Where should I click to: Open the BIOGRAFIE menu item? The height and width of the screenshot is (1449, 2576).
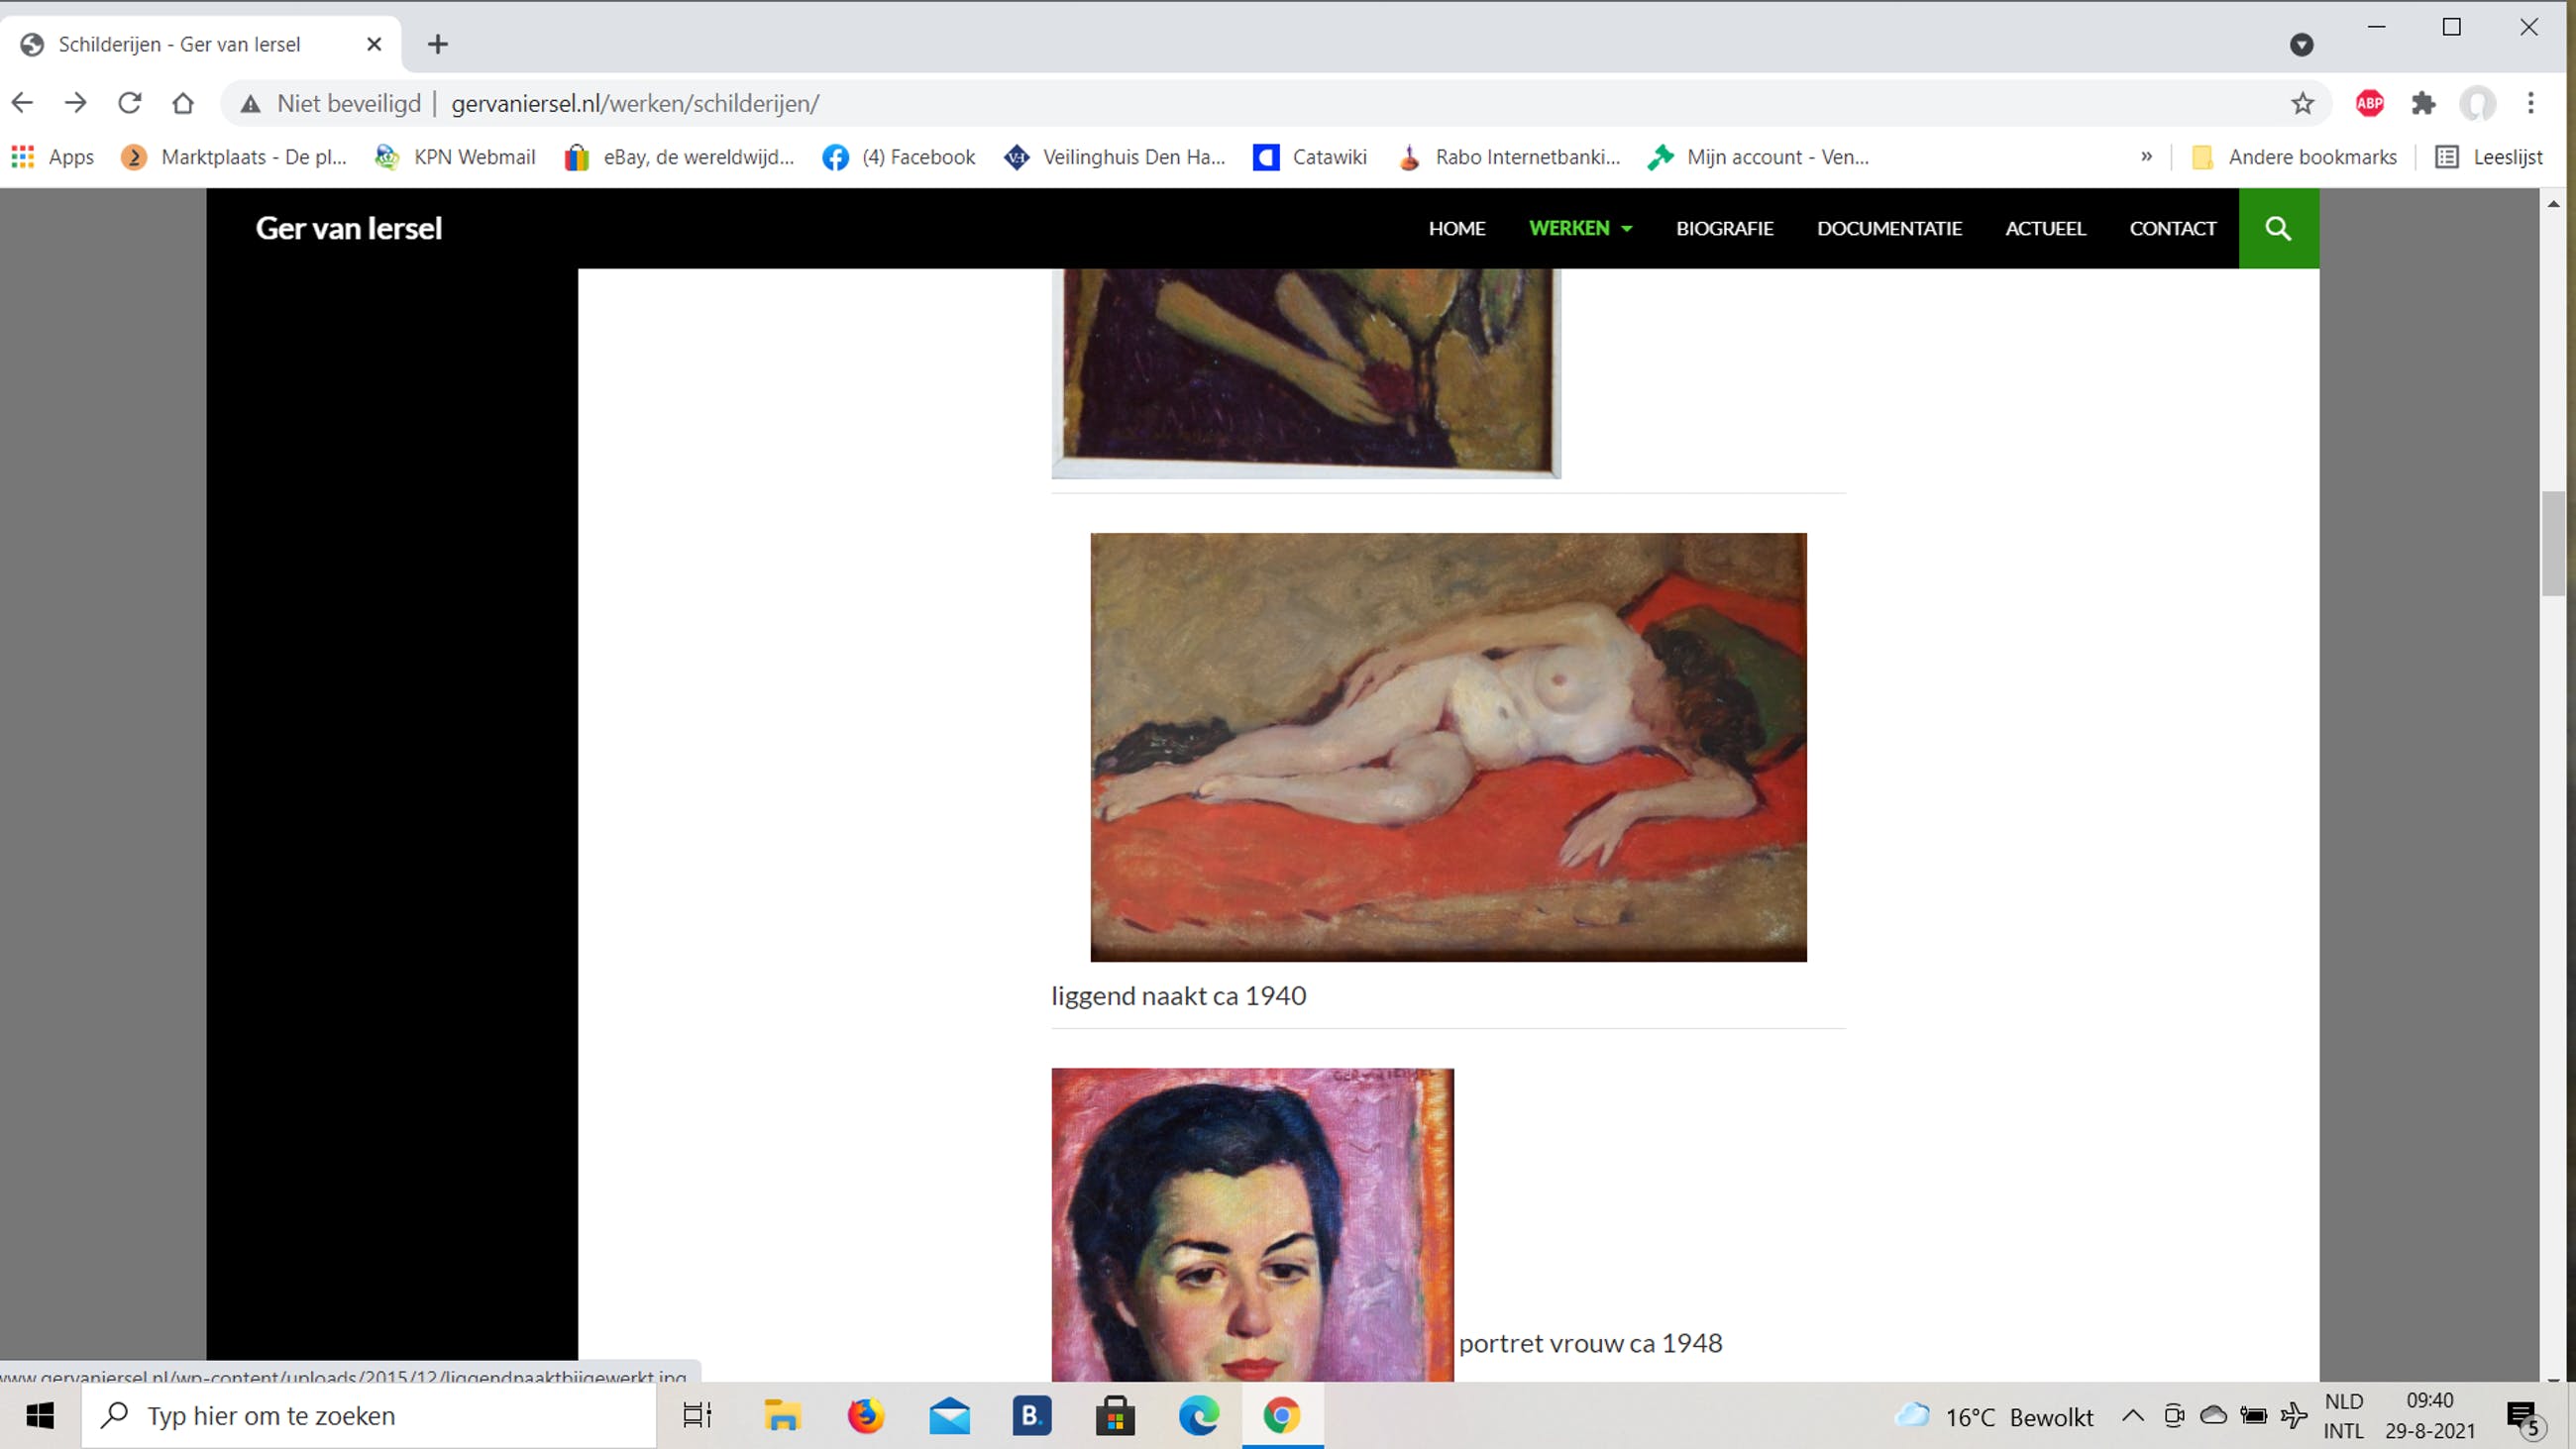[x=1724, y=228]
